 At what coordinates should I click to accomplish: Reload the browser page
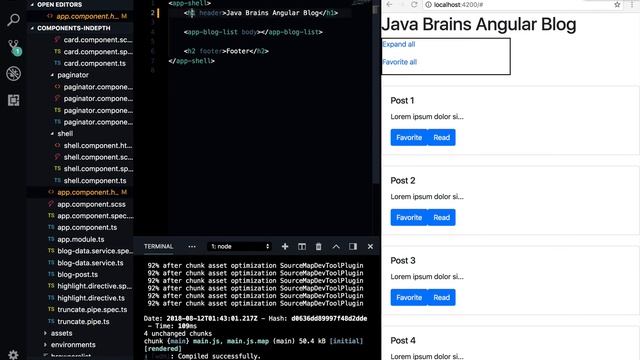point(414,4)
